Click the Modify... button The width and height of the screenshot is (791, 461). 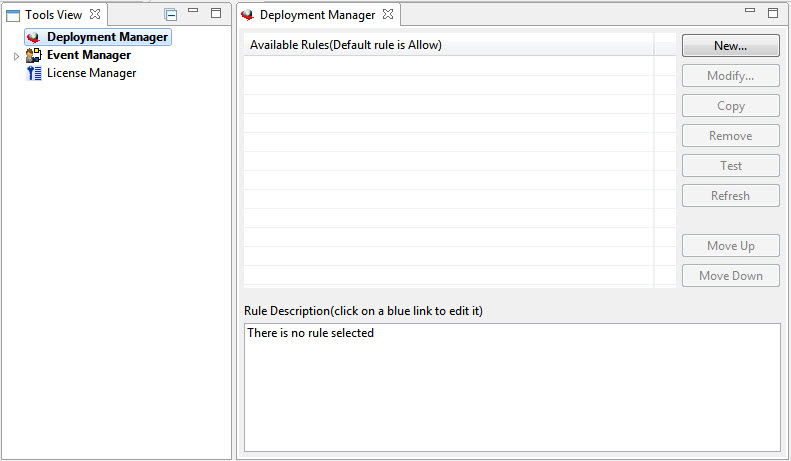pos(730,76)
